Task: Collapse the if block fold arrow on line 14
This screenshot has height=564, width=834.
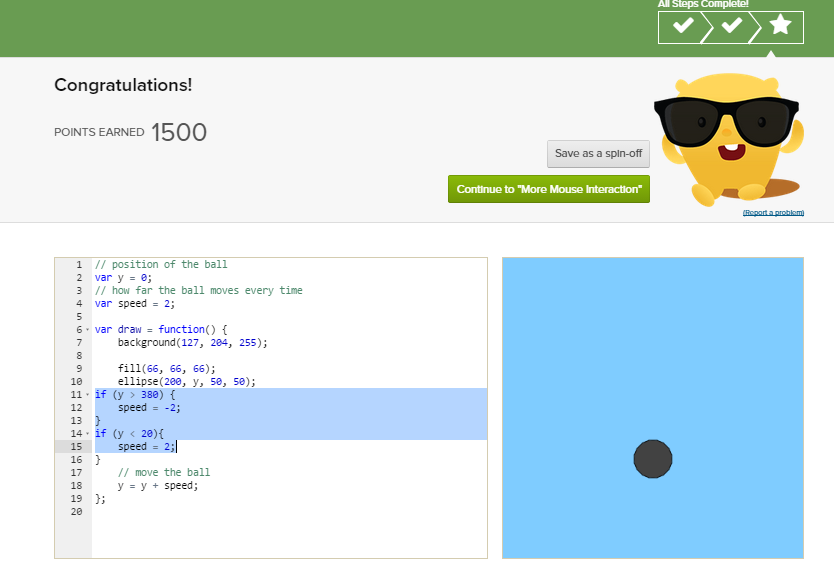Action: [88, 434]
